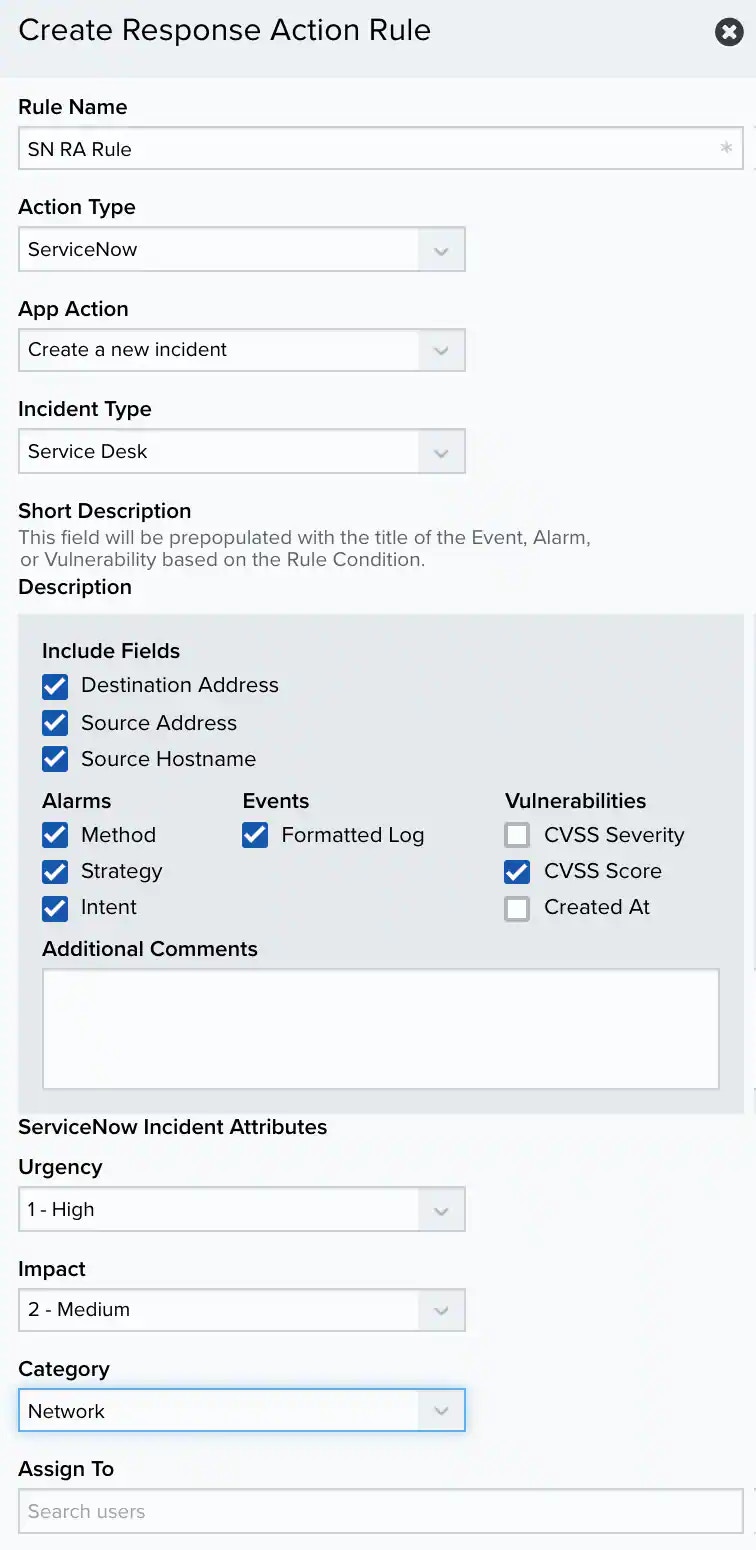The image size is (756, 1550).
Task: Enable the CVSS Severity checkbox
Action: click(517, 835)
